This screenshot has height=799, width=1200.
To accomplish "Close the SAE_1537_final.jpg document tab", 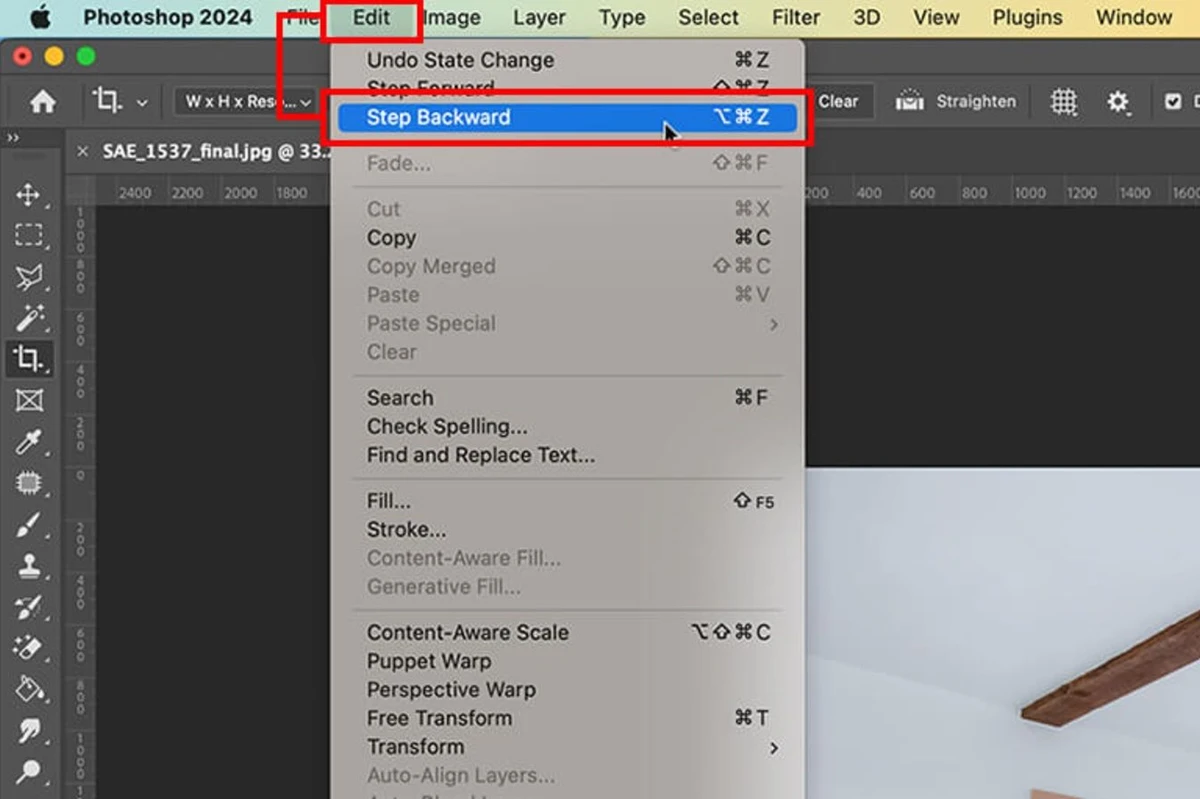I will click(83, 151).
